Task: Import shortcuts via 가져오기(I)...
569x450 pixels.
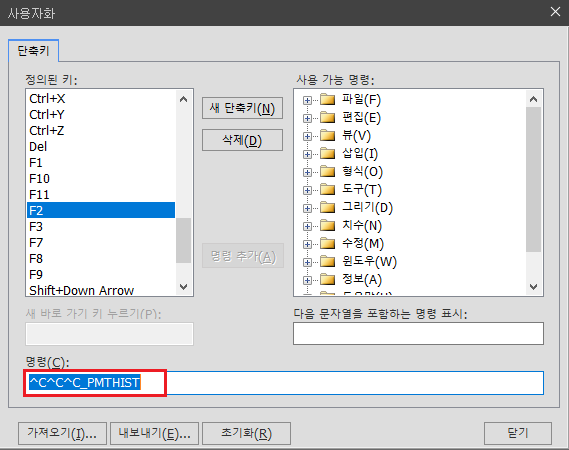Action: (62, 433)
